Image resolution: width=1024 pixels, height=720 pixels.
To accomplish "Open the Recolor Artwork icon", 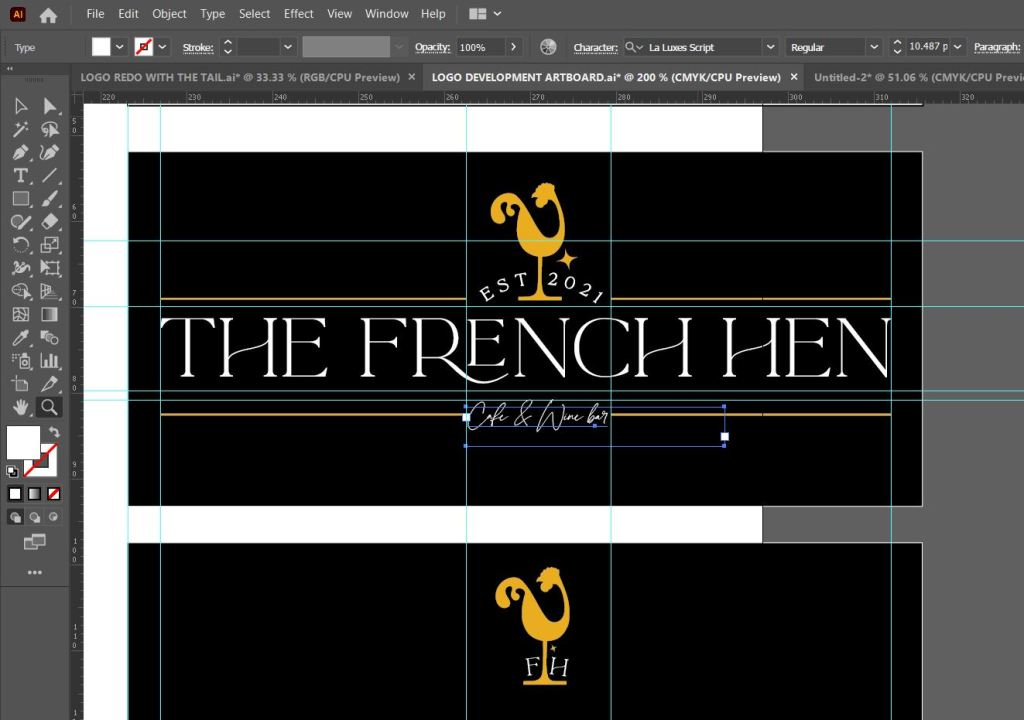I will coord(548,47).
